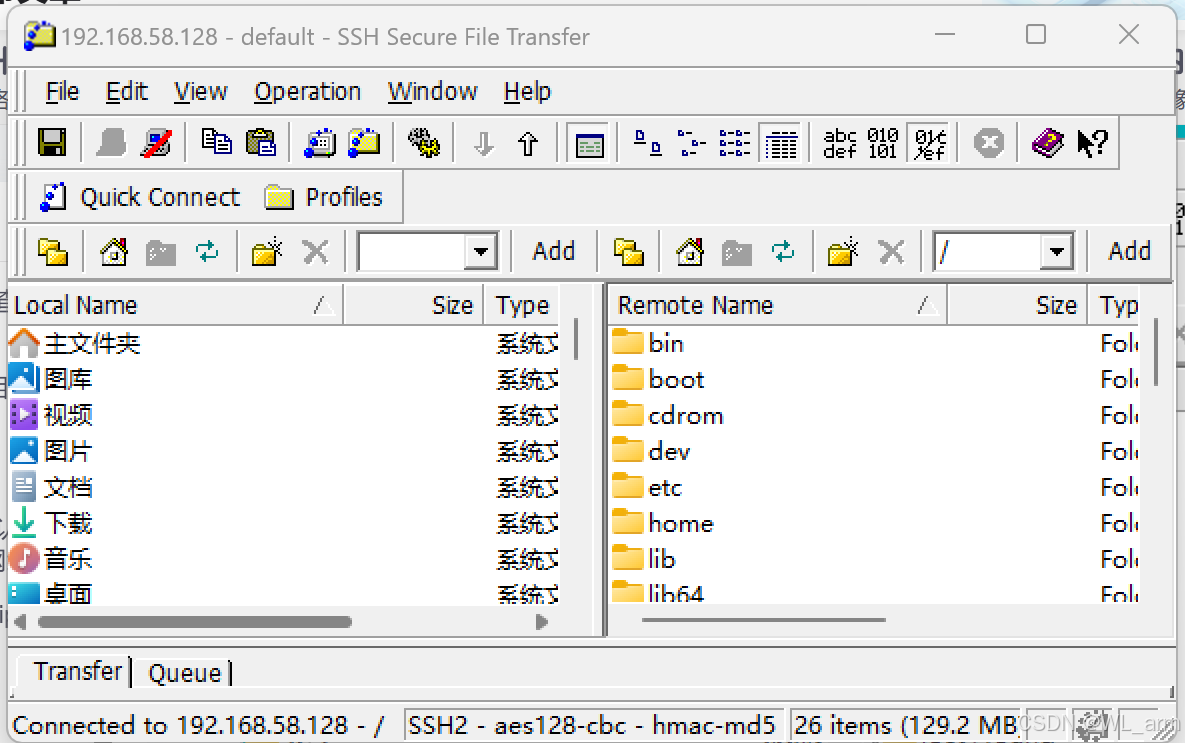Switch to List view icon
The height and width of the screenshot is (743, 1185).
coord(735,142)
